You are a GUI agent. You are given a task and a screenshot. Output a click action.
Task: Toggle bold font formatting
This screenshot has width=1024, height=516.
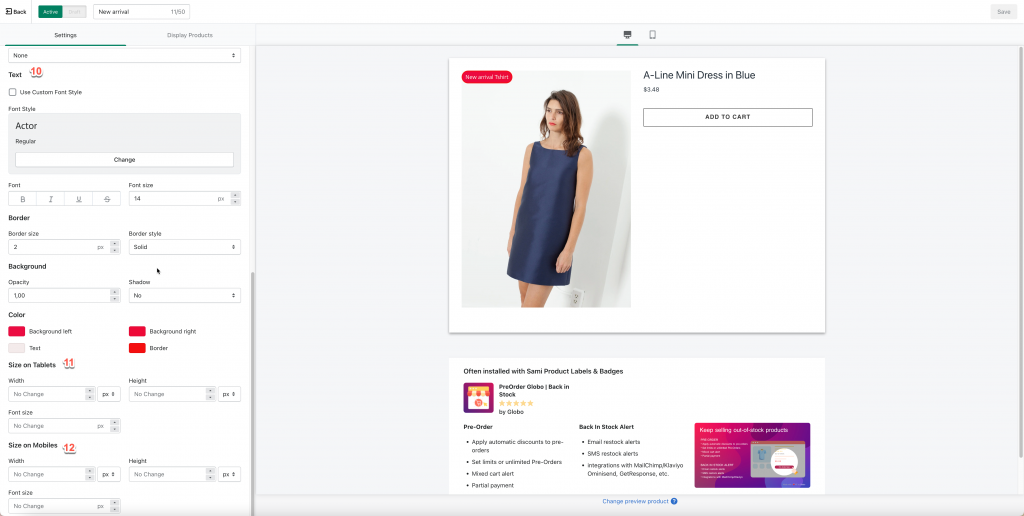pyautogui.click(x=23, y=199)
